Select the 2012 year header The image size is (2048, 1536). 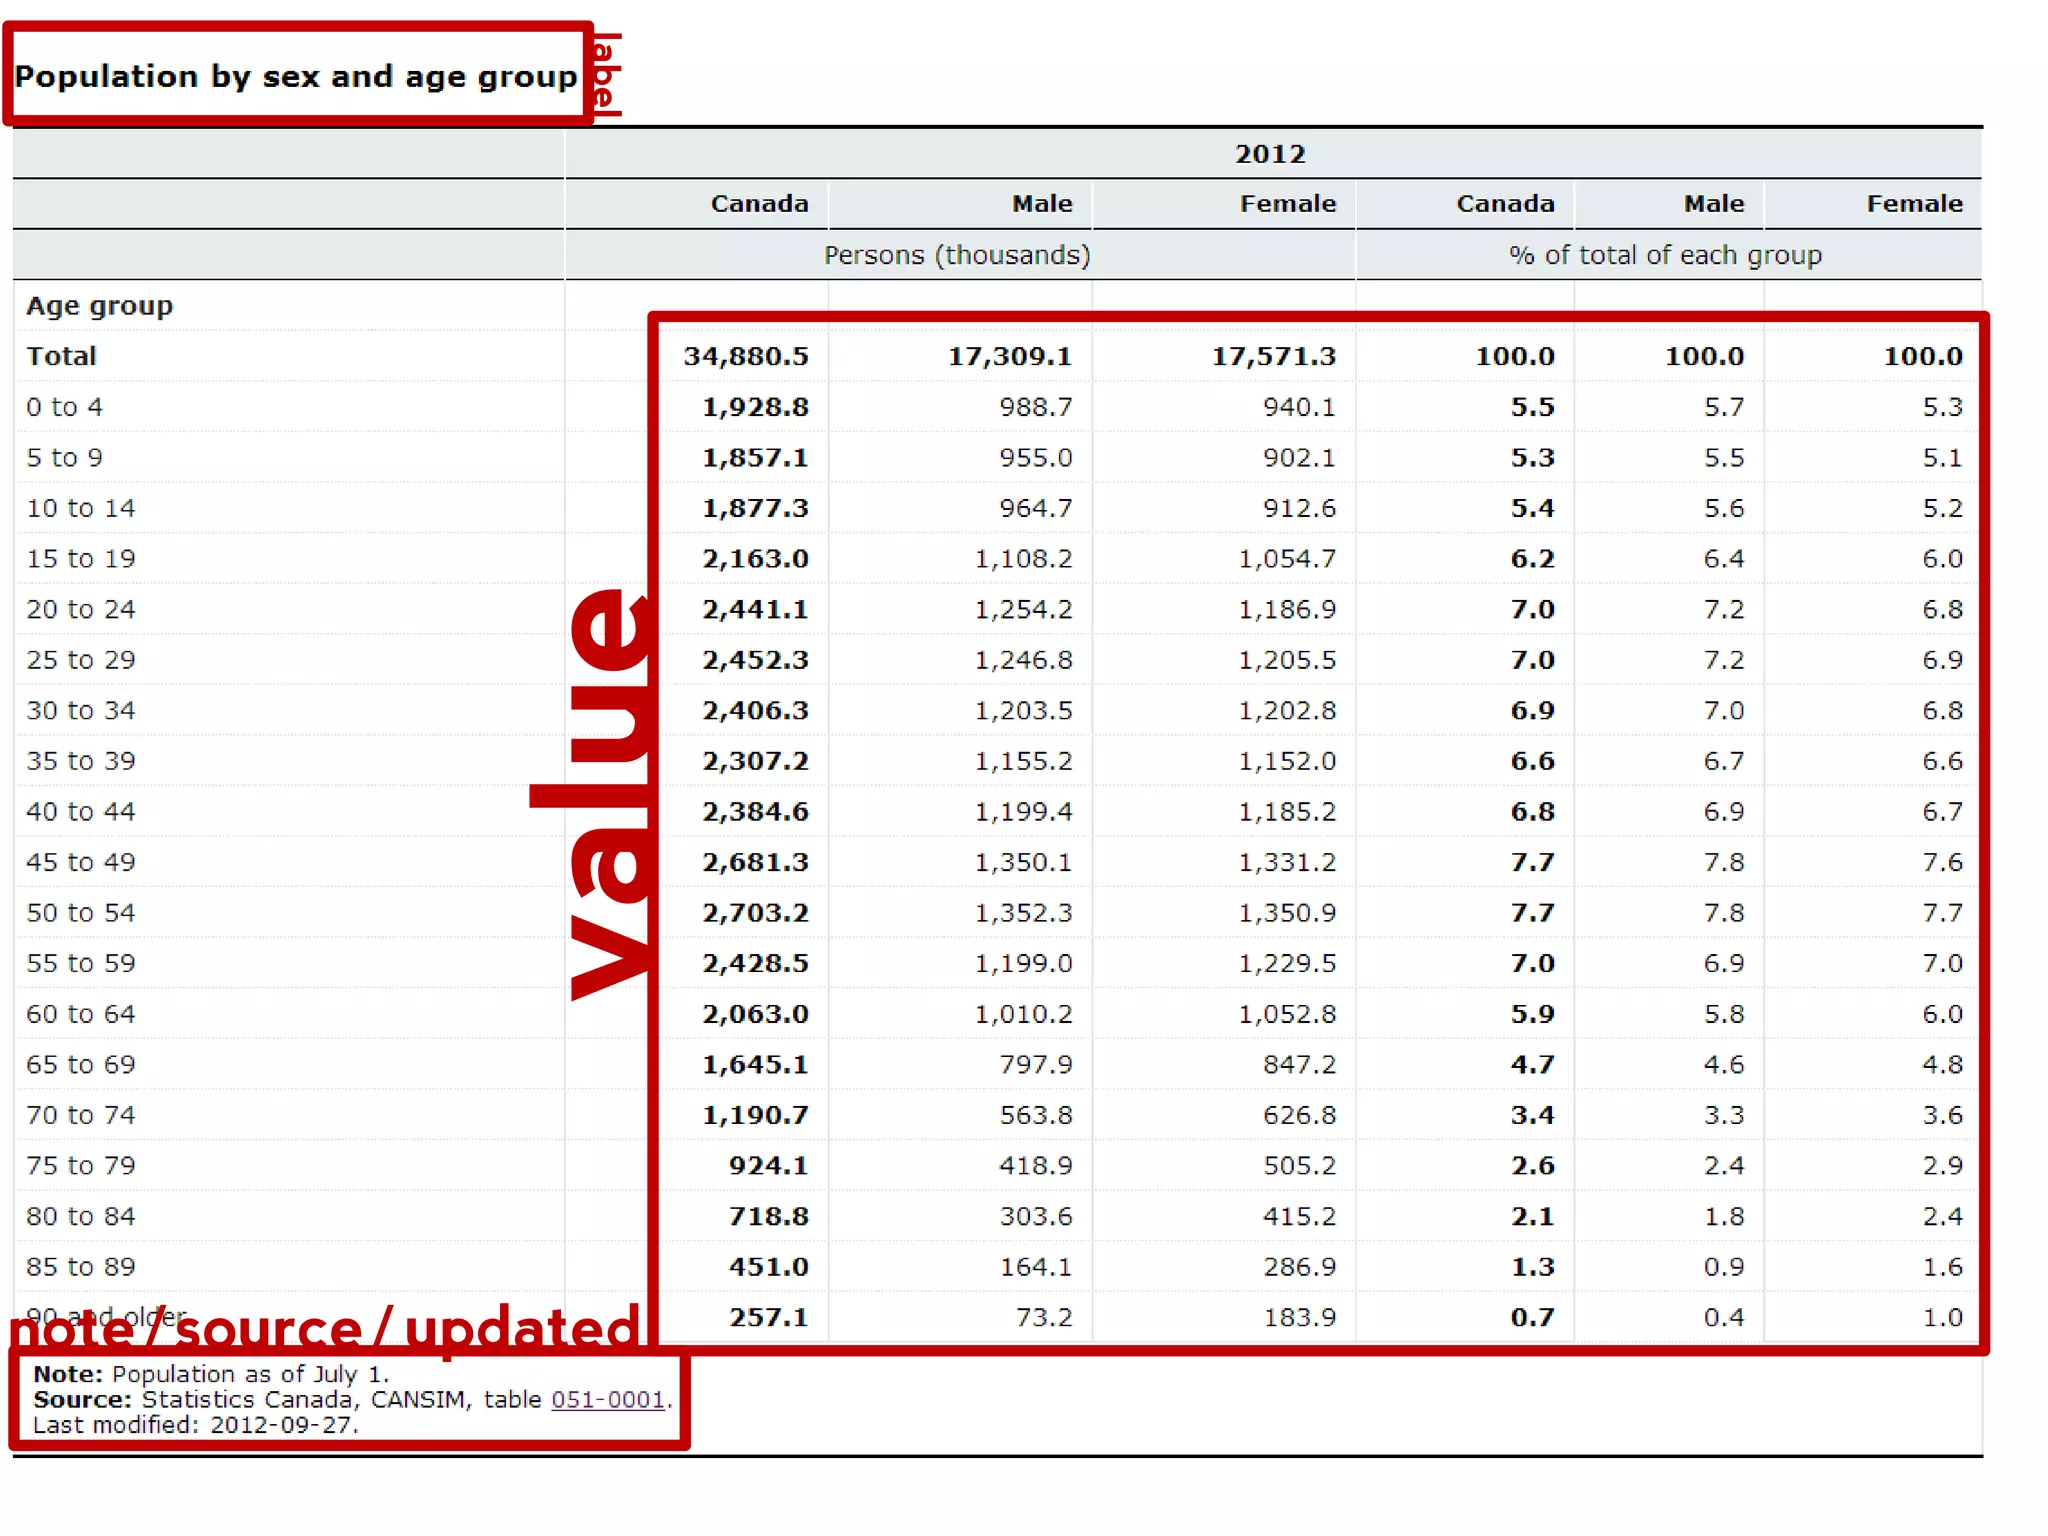1270,154
